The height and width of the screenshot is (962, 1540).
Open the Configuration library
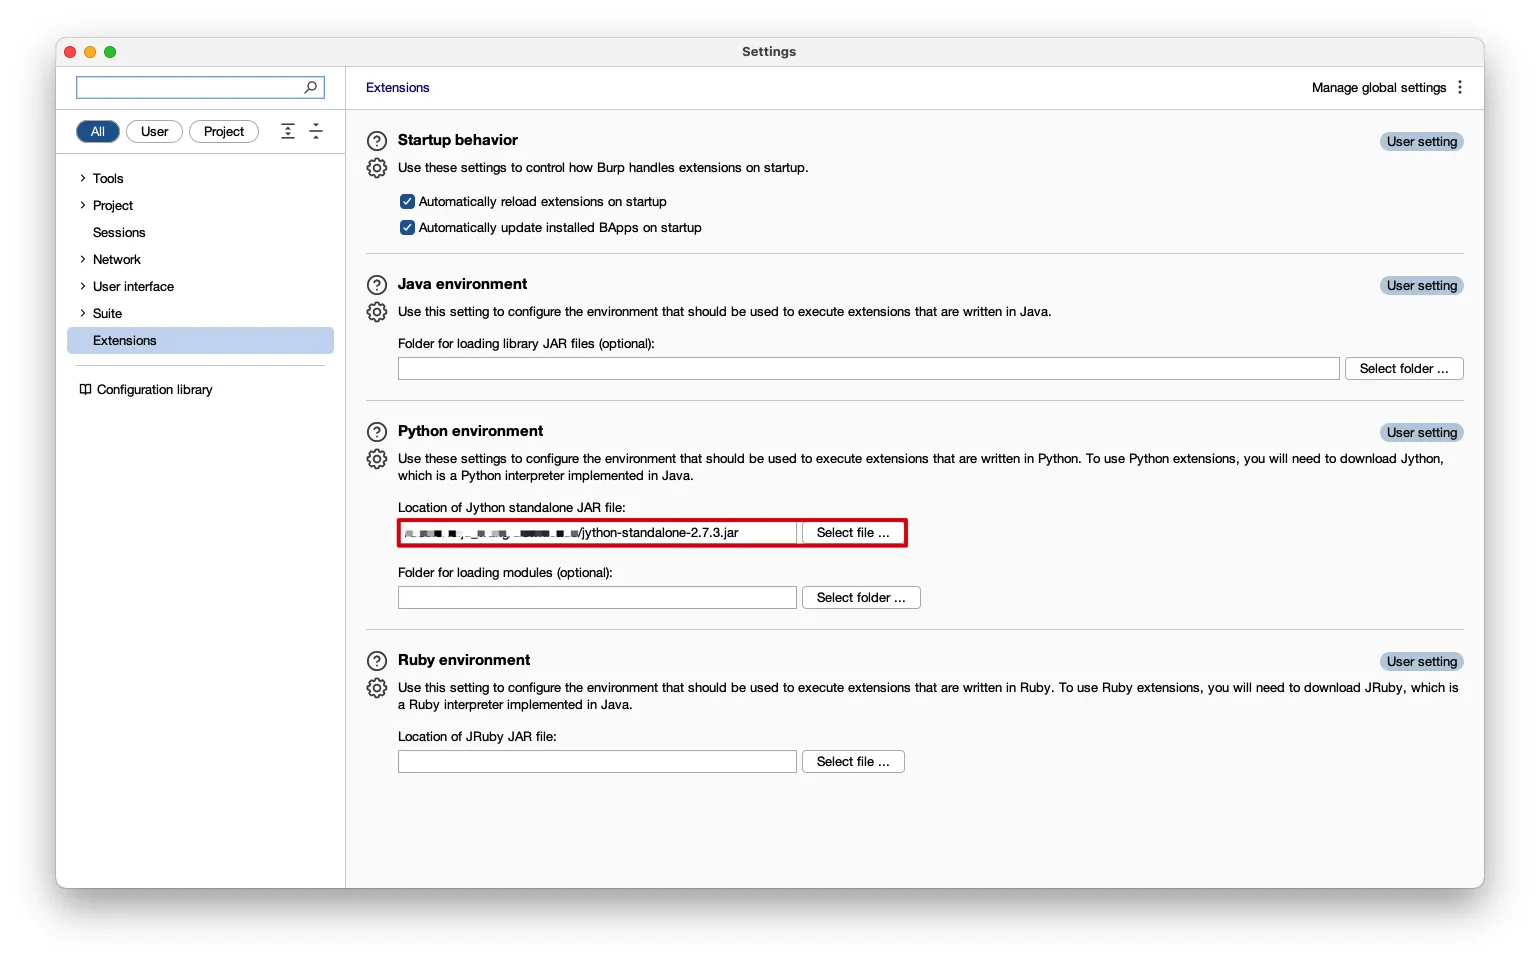pos(154,390)
